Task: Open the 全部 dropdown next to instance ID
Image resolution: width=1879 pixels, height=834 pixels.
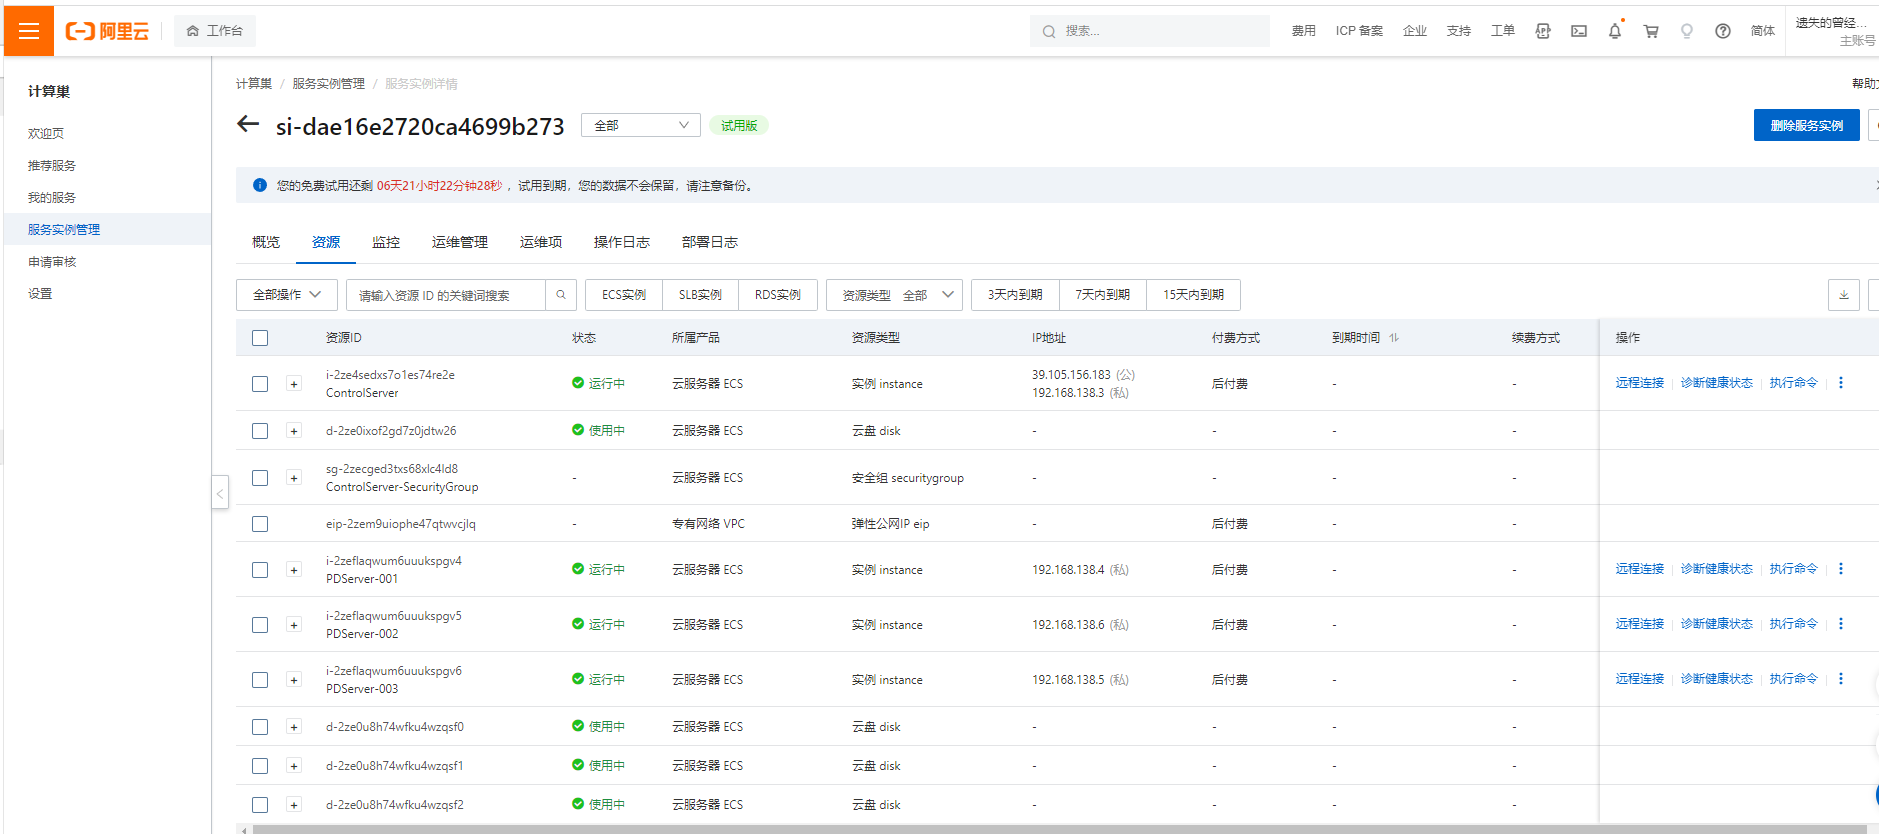Action: click(x=641, y=125)
